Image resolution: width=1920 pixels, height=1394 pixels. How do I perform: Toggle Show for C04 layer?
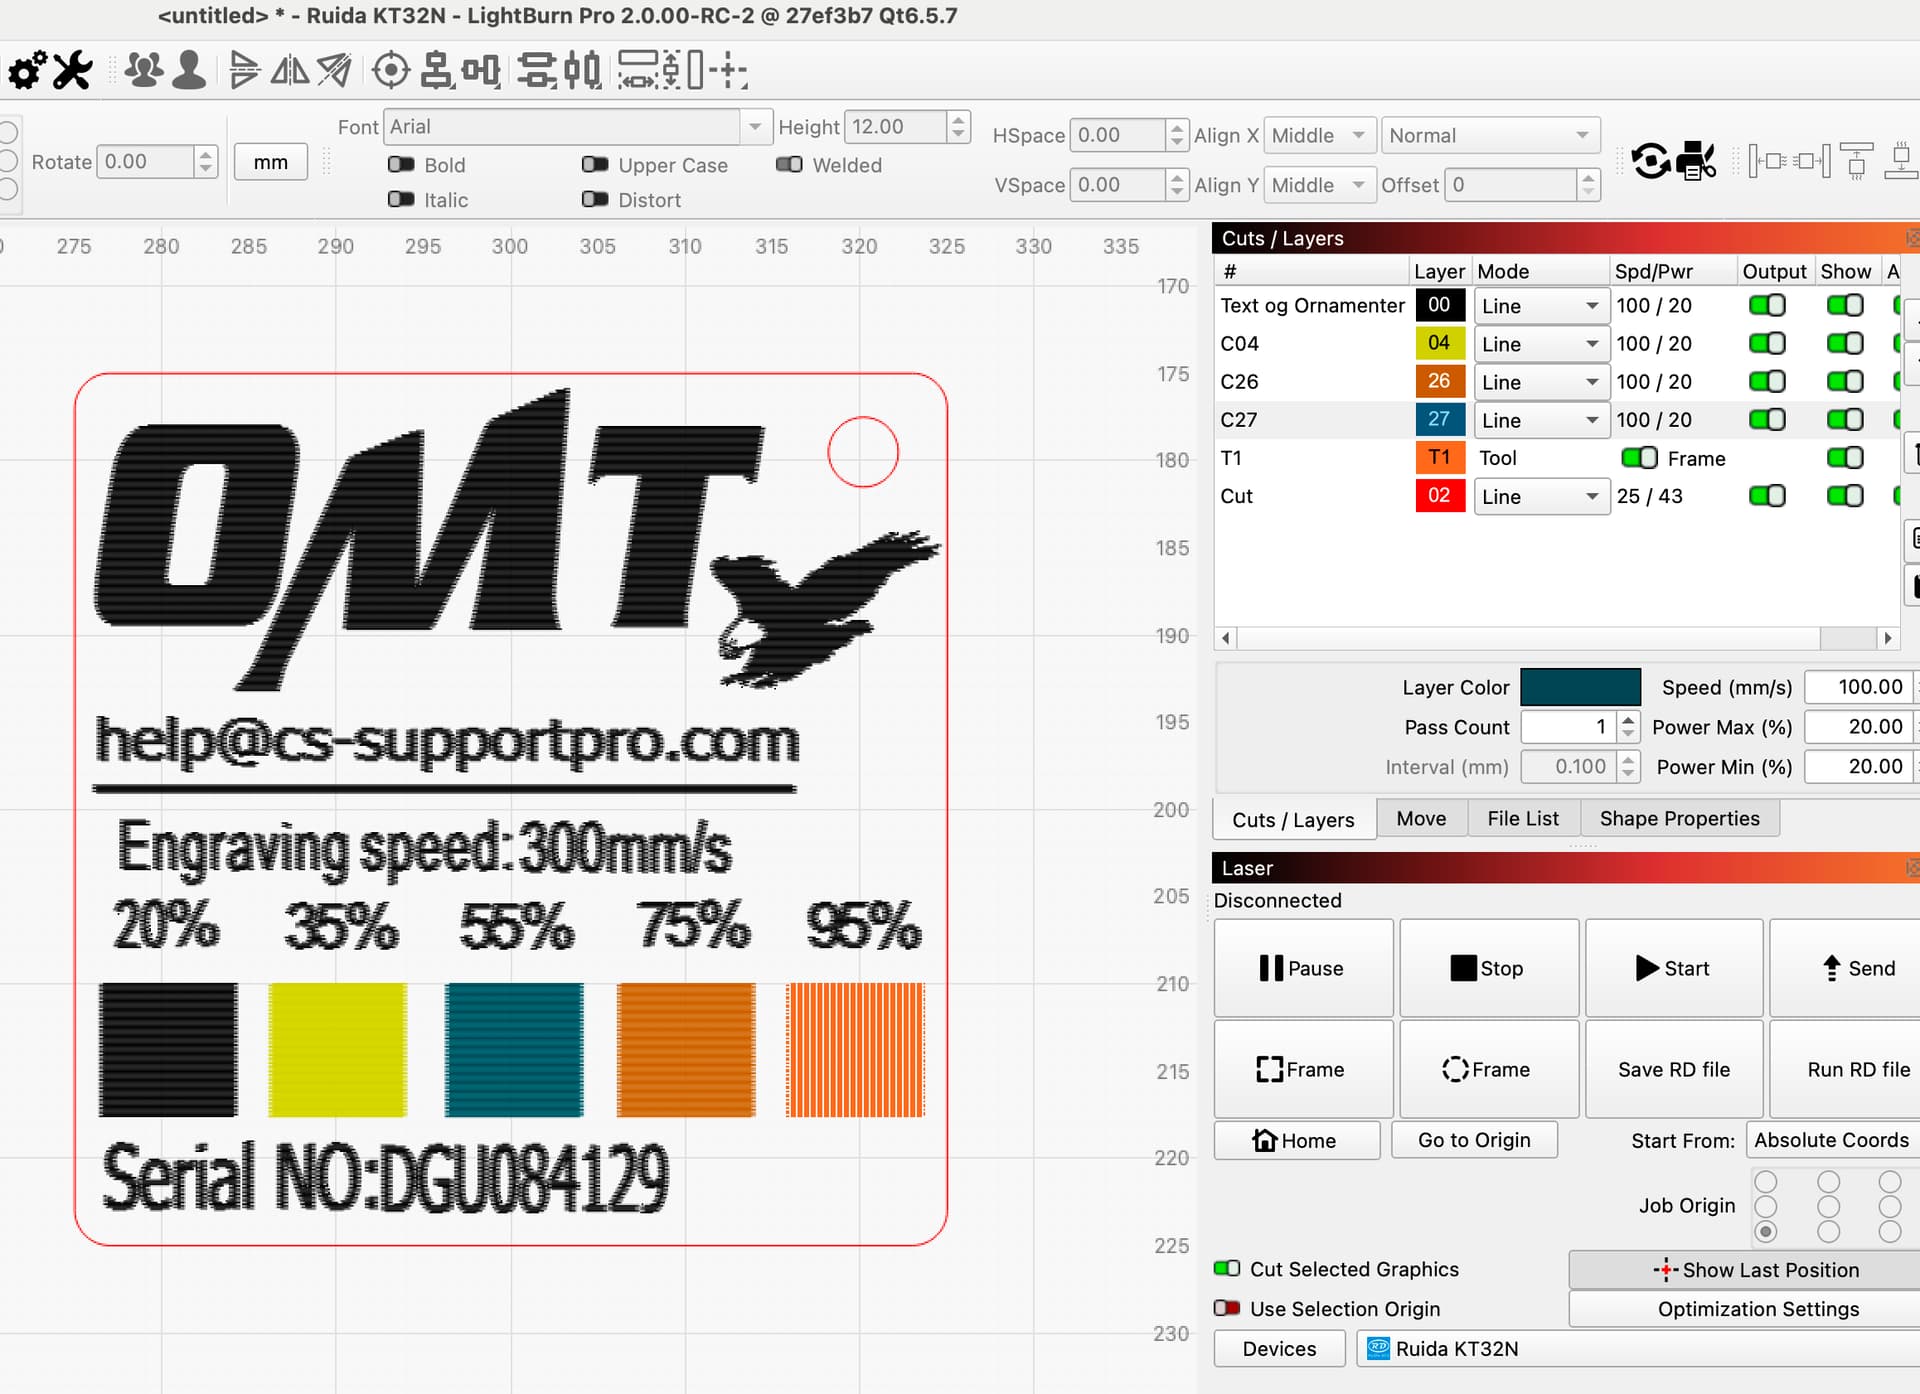1845,343
